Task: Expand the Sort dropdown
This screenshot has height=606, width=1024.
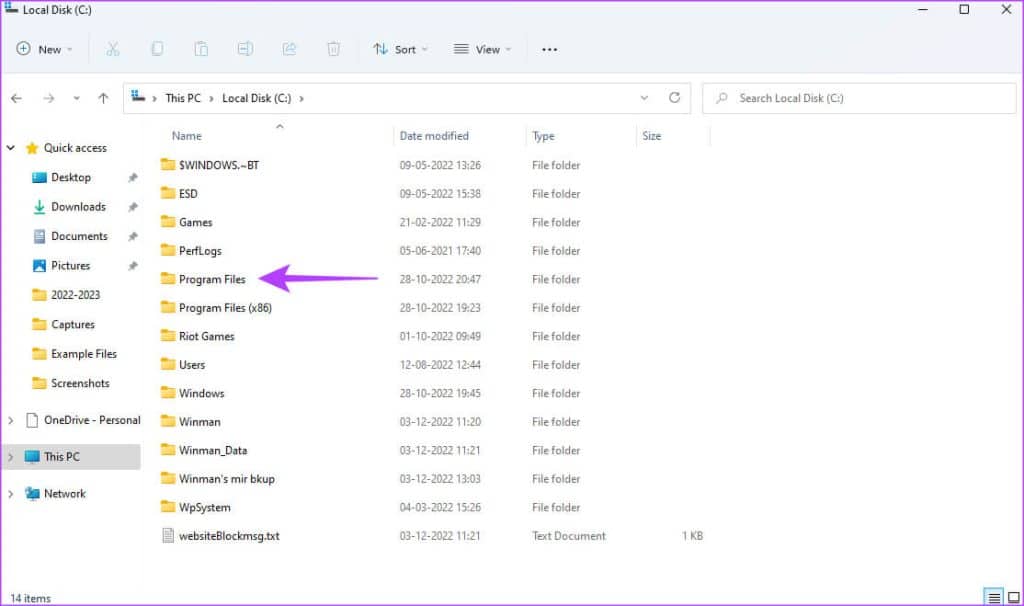Action: [x=401, y=49]
